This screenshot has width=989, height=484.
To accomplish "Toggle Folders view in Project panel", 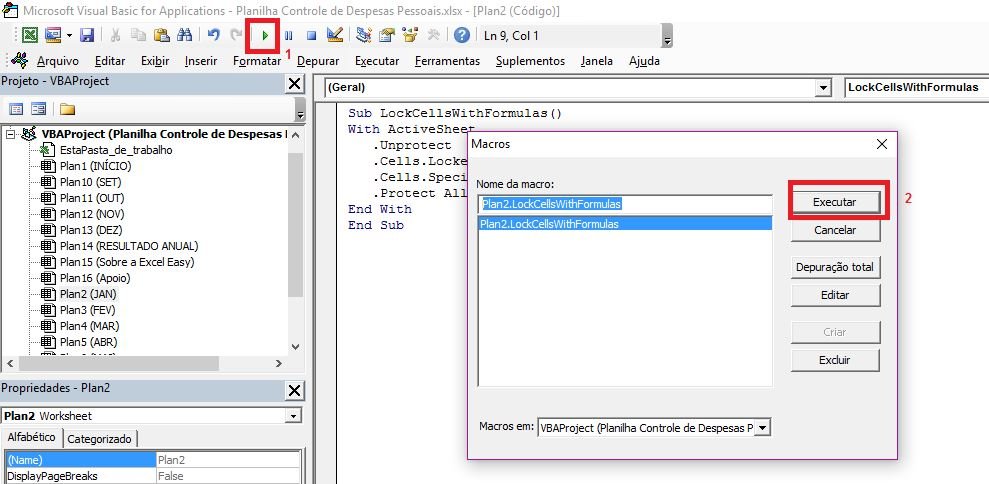I will point(67,109).
